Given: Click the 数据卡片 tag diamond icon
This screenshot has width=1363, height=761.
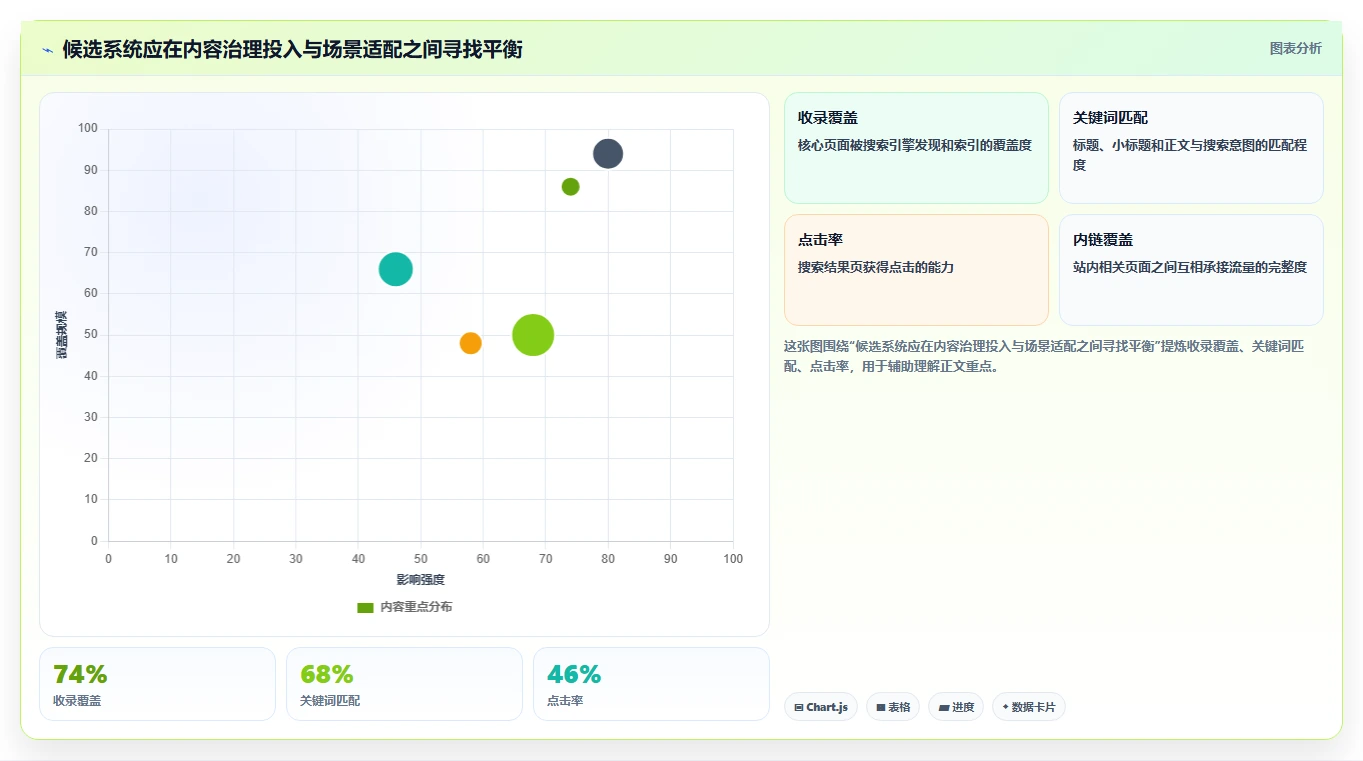Looking at the screenshot, I should tap(1005, 707).
